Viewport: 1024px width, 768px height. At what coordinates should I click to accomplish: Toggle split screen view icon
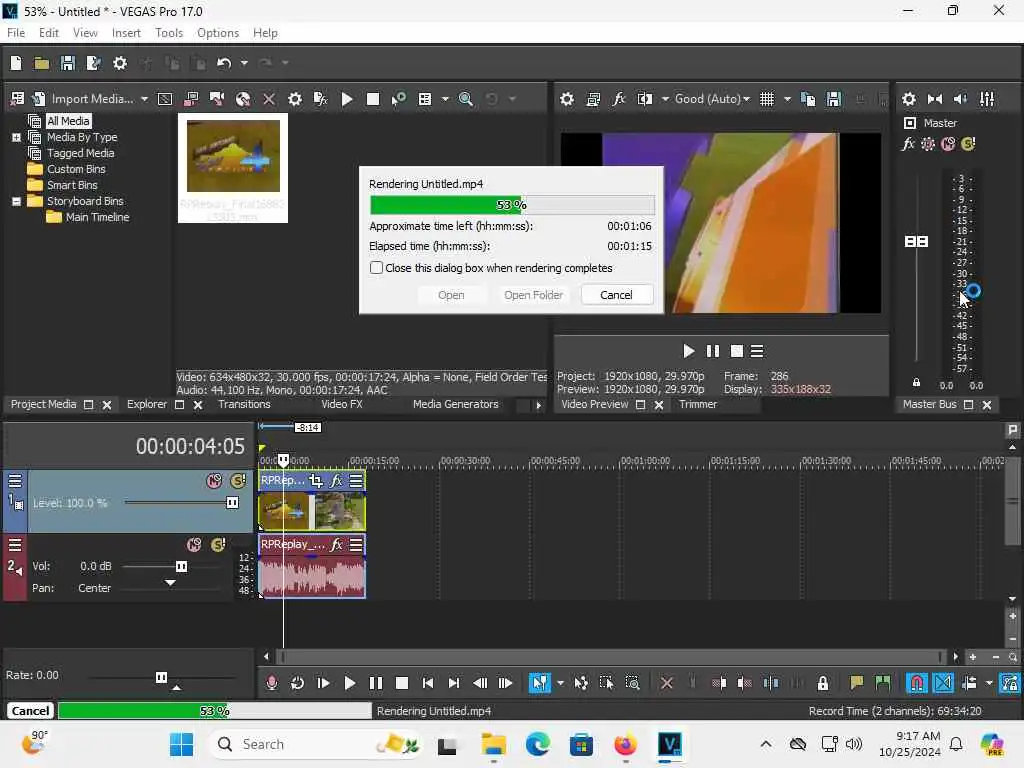[x=645, y=99]
